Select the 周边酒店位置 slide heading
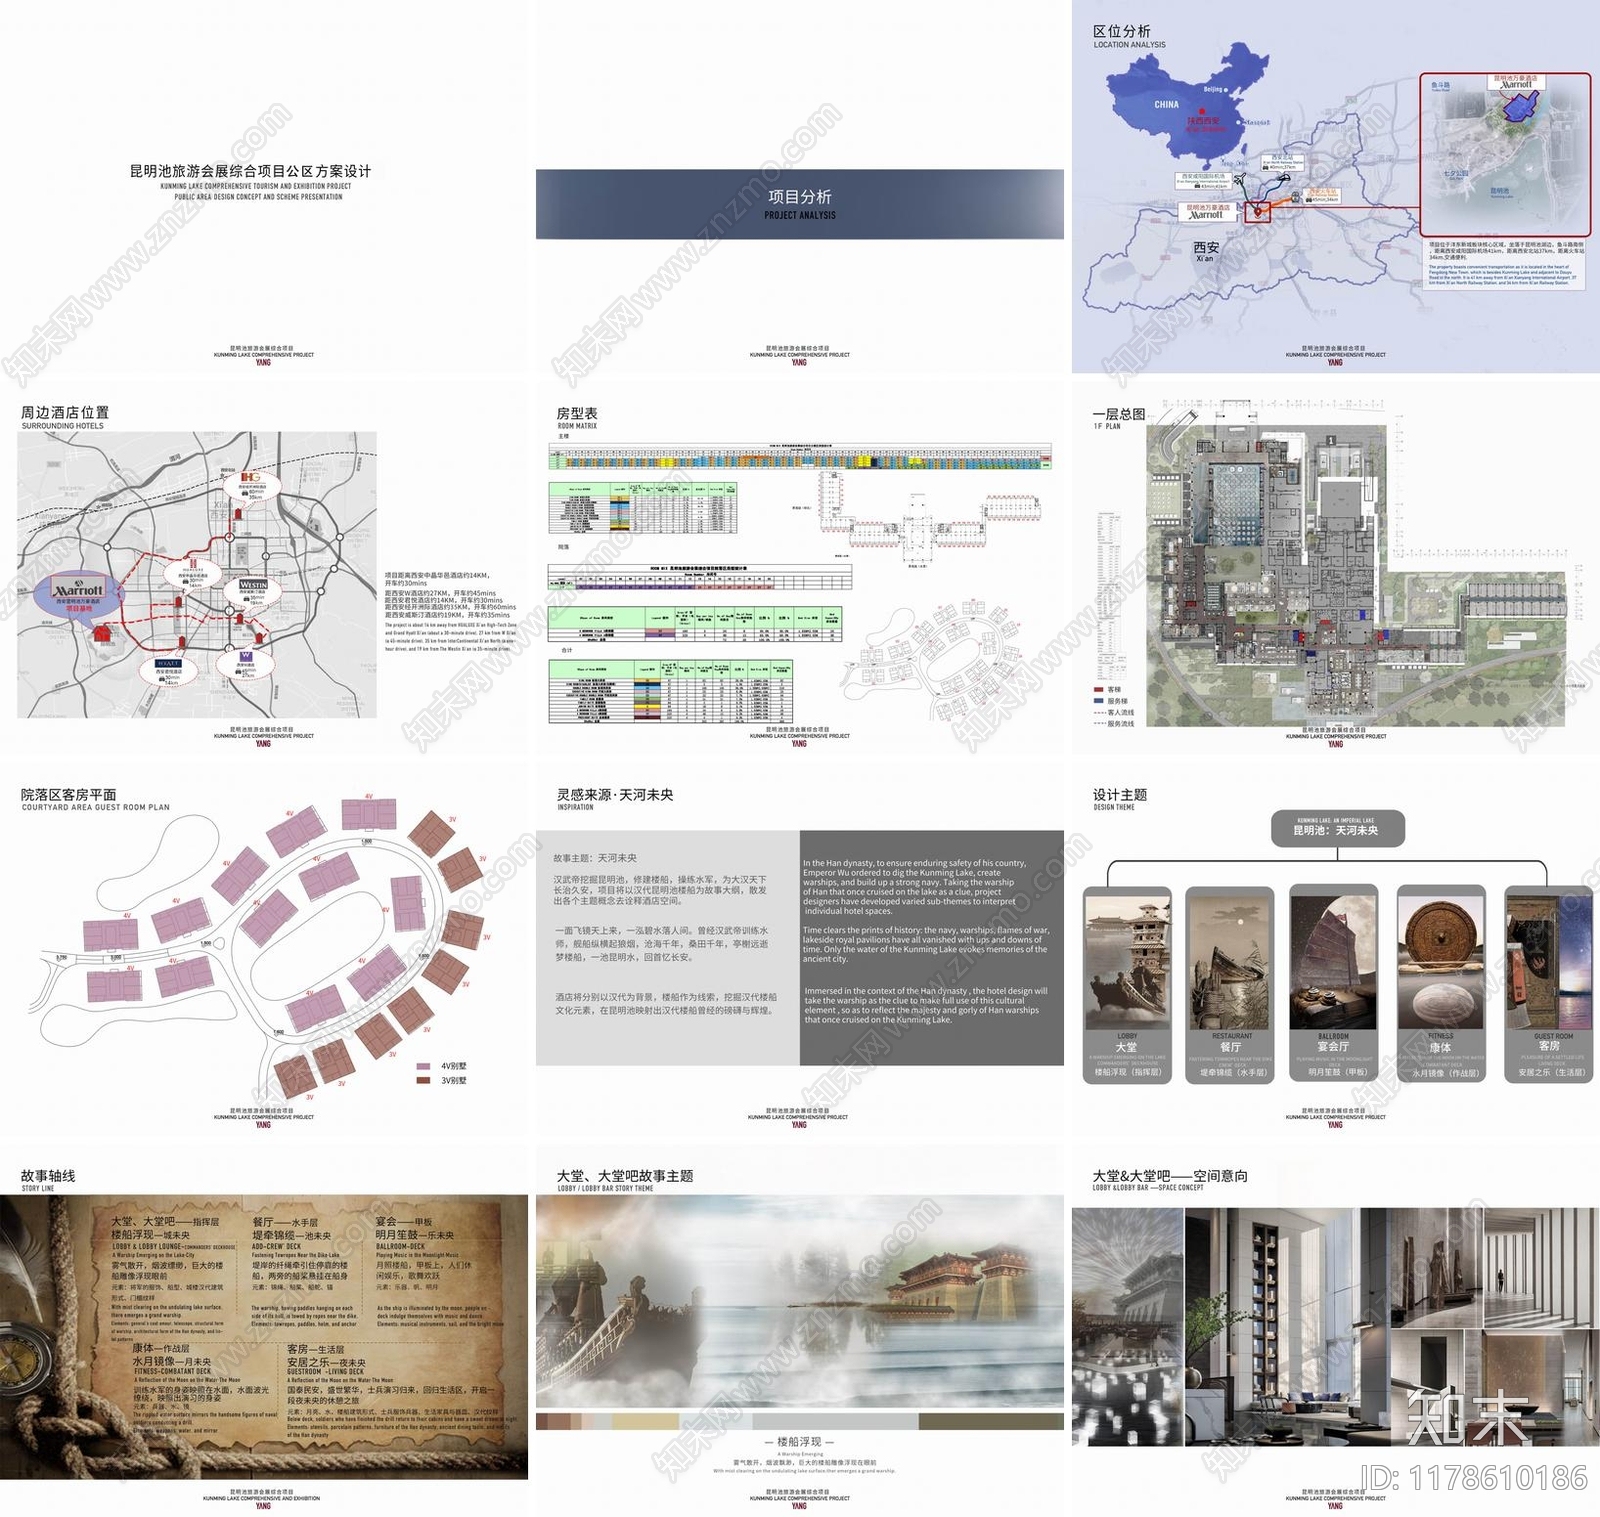The image size is (1600, 1517). (65, 412)
